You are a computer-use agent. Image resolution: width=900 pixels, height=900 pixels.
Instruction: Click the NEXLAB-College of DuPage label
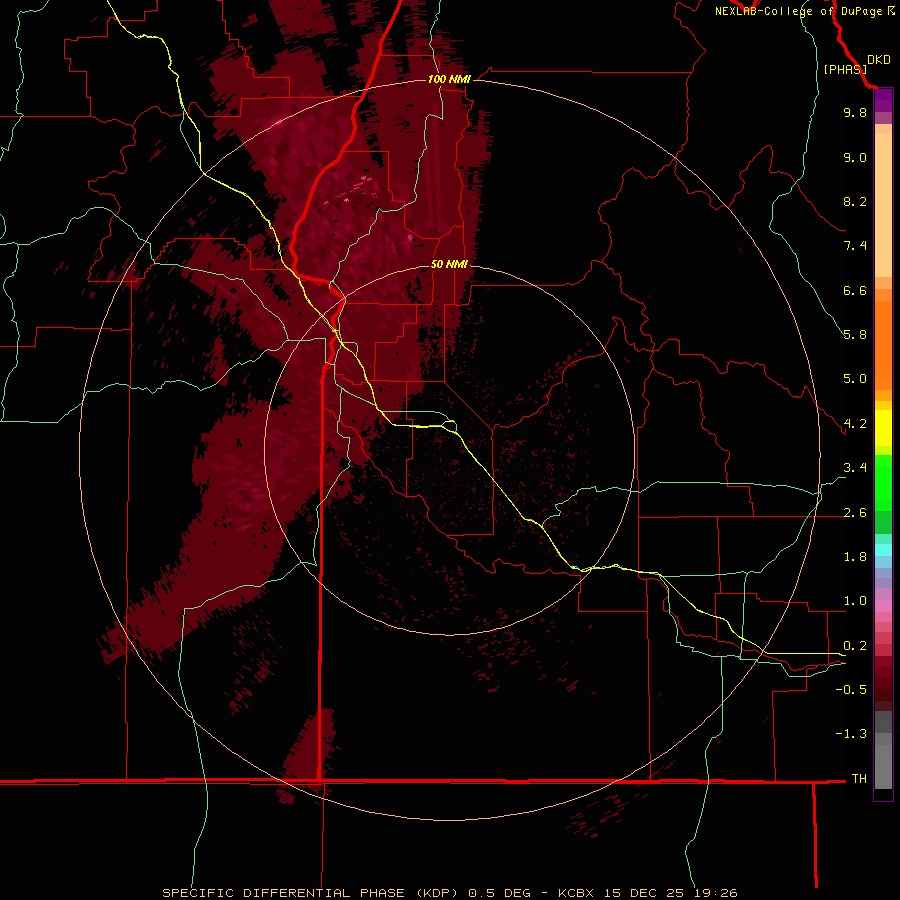[x=798, y=11]
